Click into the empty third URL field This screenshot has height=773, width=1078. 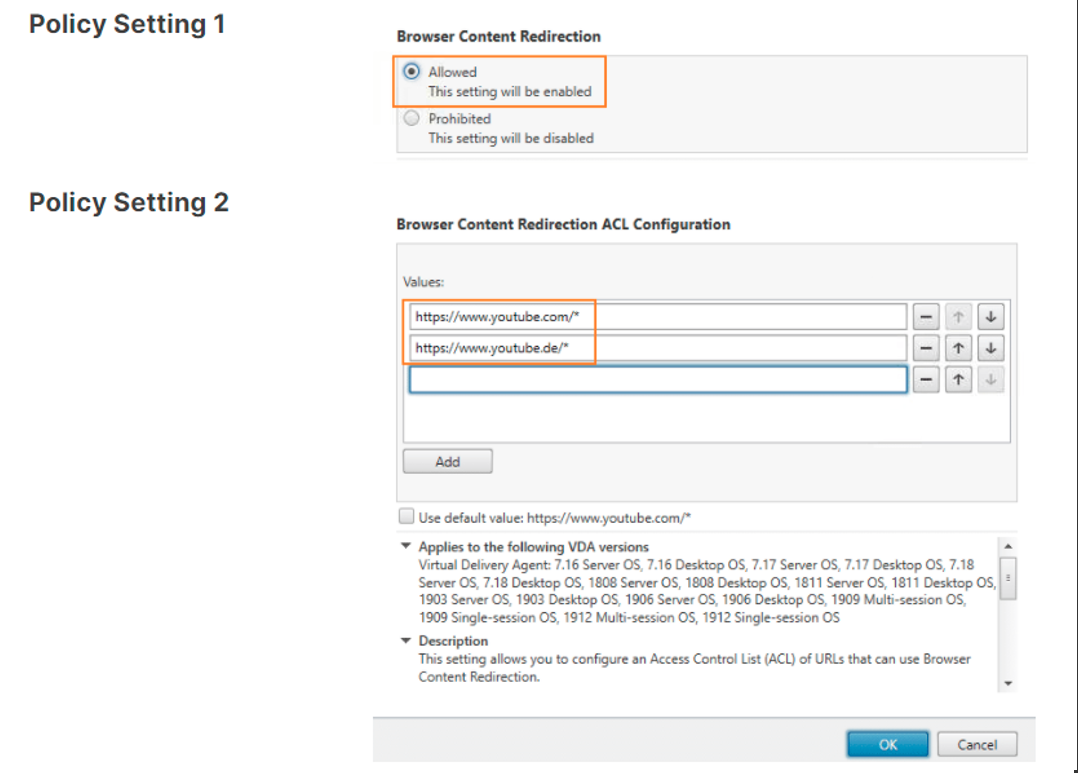pyautogui.click(x=657, y=380)
